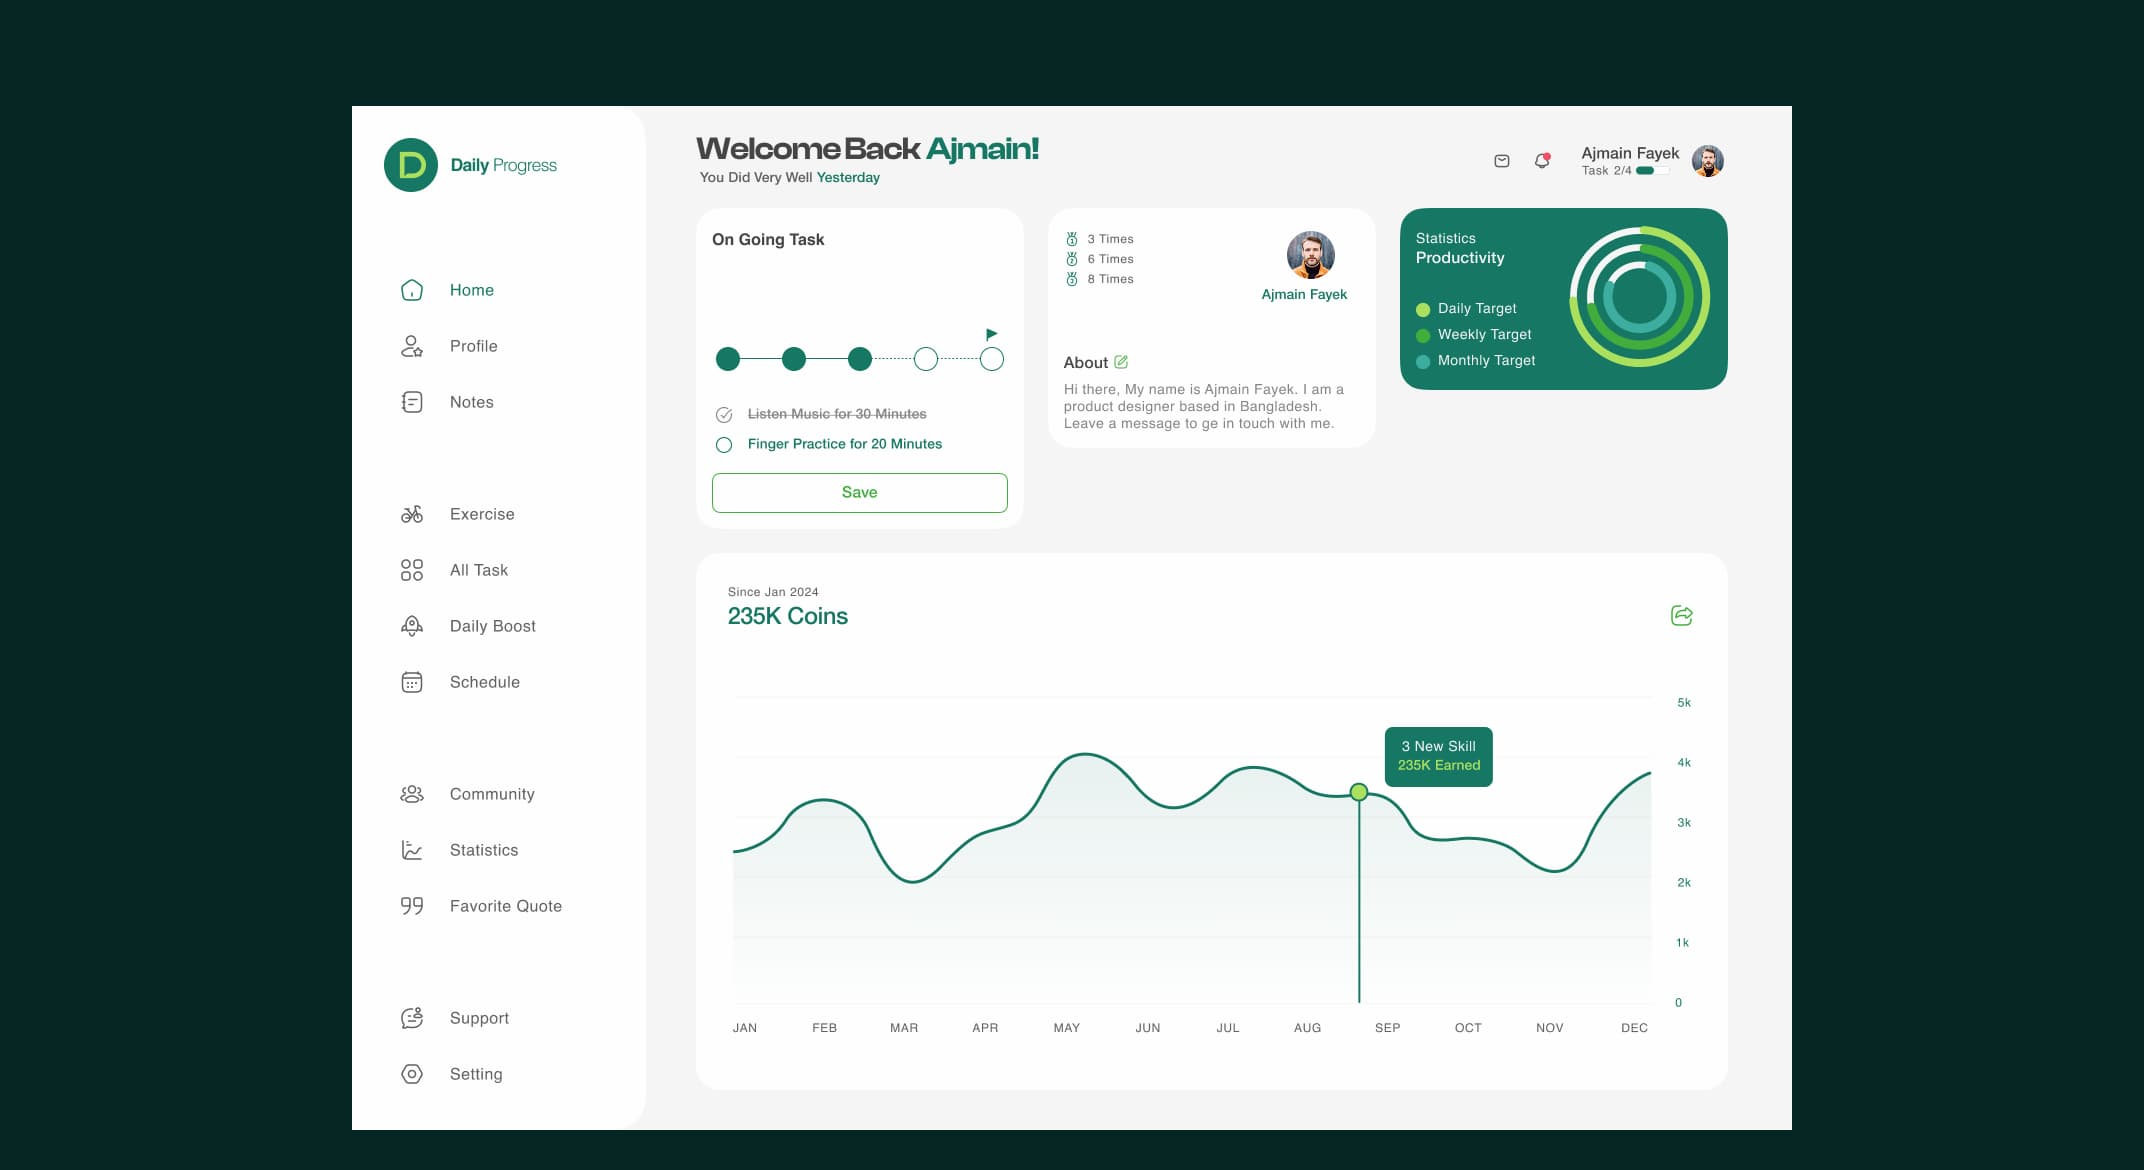Click the share icon on the coins chart
The width and height of the screenshot is (2144, 1170).
(x=1681, y=616)
